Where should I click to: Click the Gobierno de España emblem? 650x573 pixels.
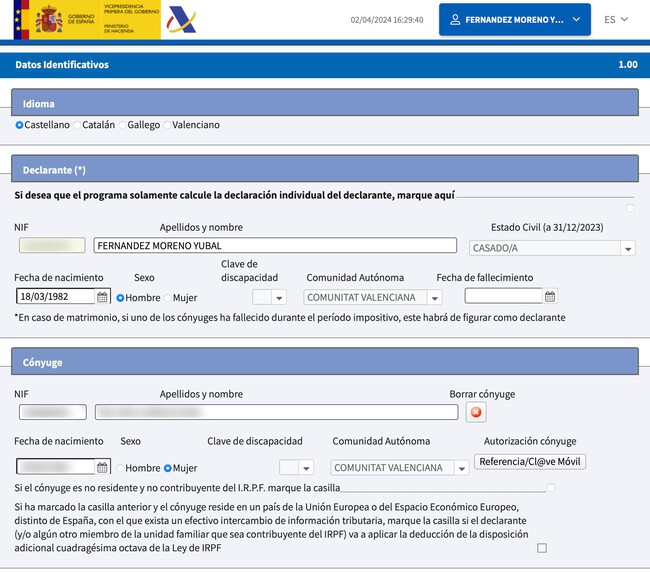(x=49, y=19)
